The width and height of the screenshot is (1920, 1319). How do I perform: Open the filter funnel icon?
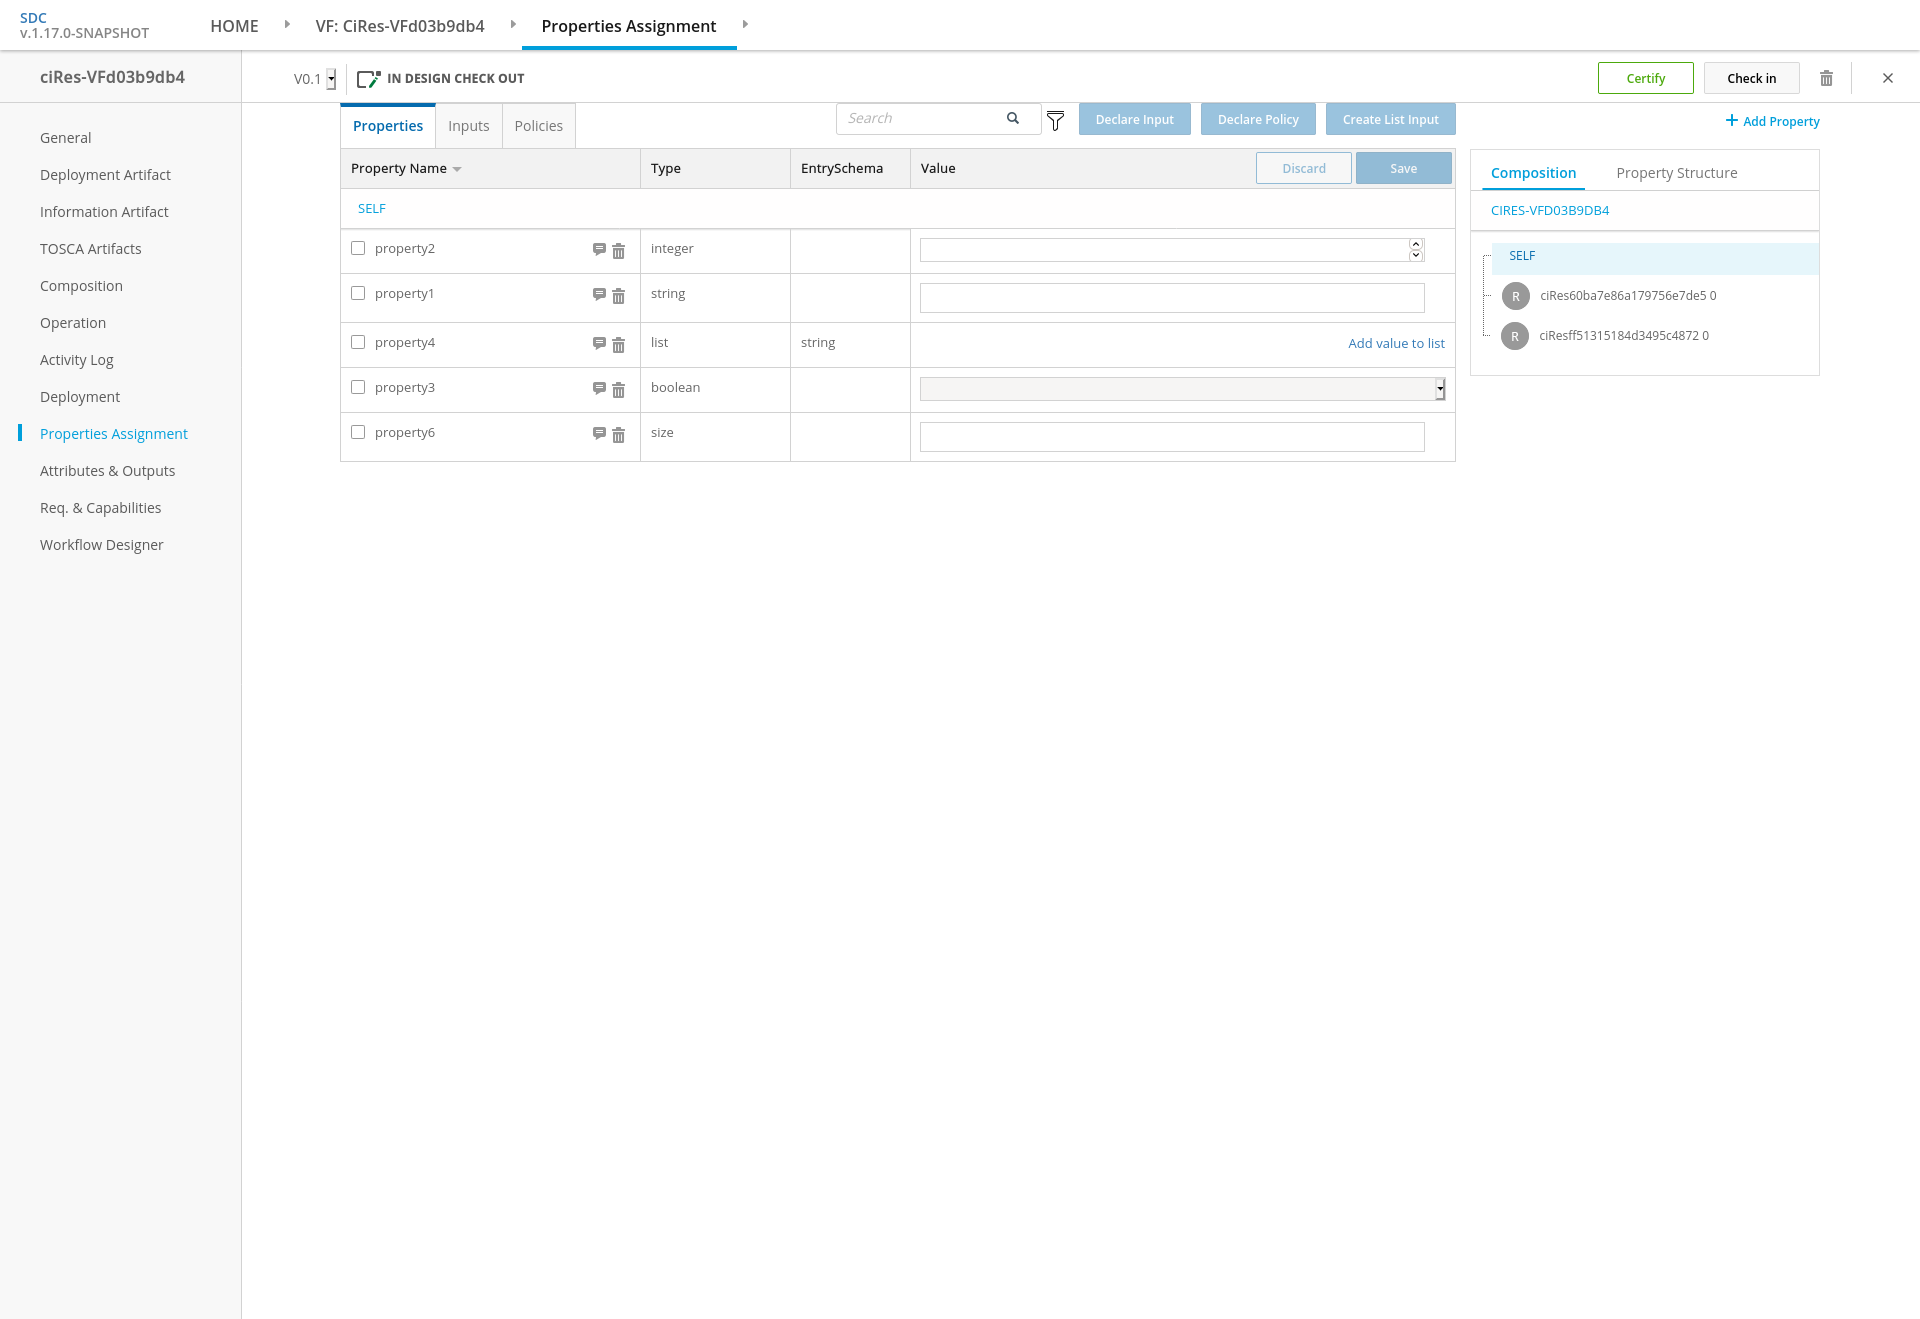tap(1055, 121)
